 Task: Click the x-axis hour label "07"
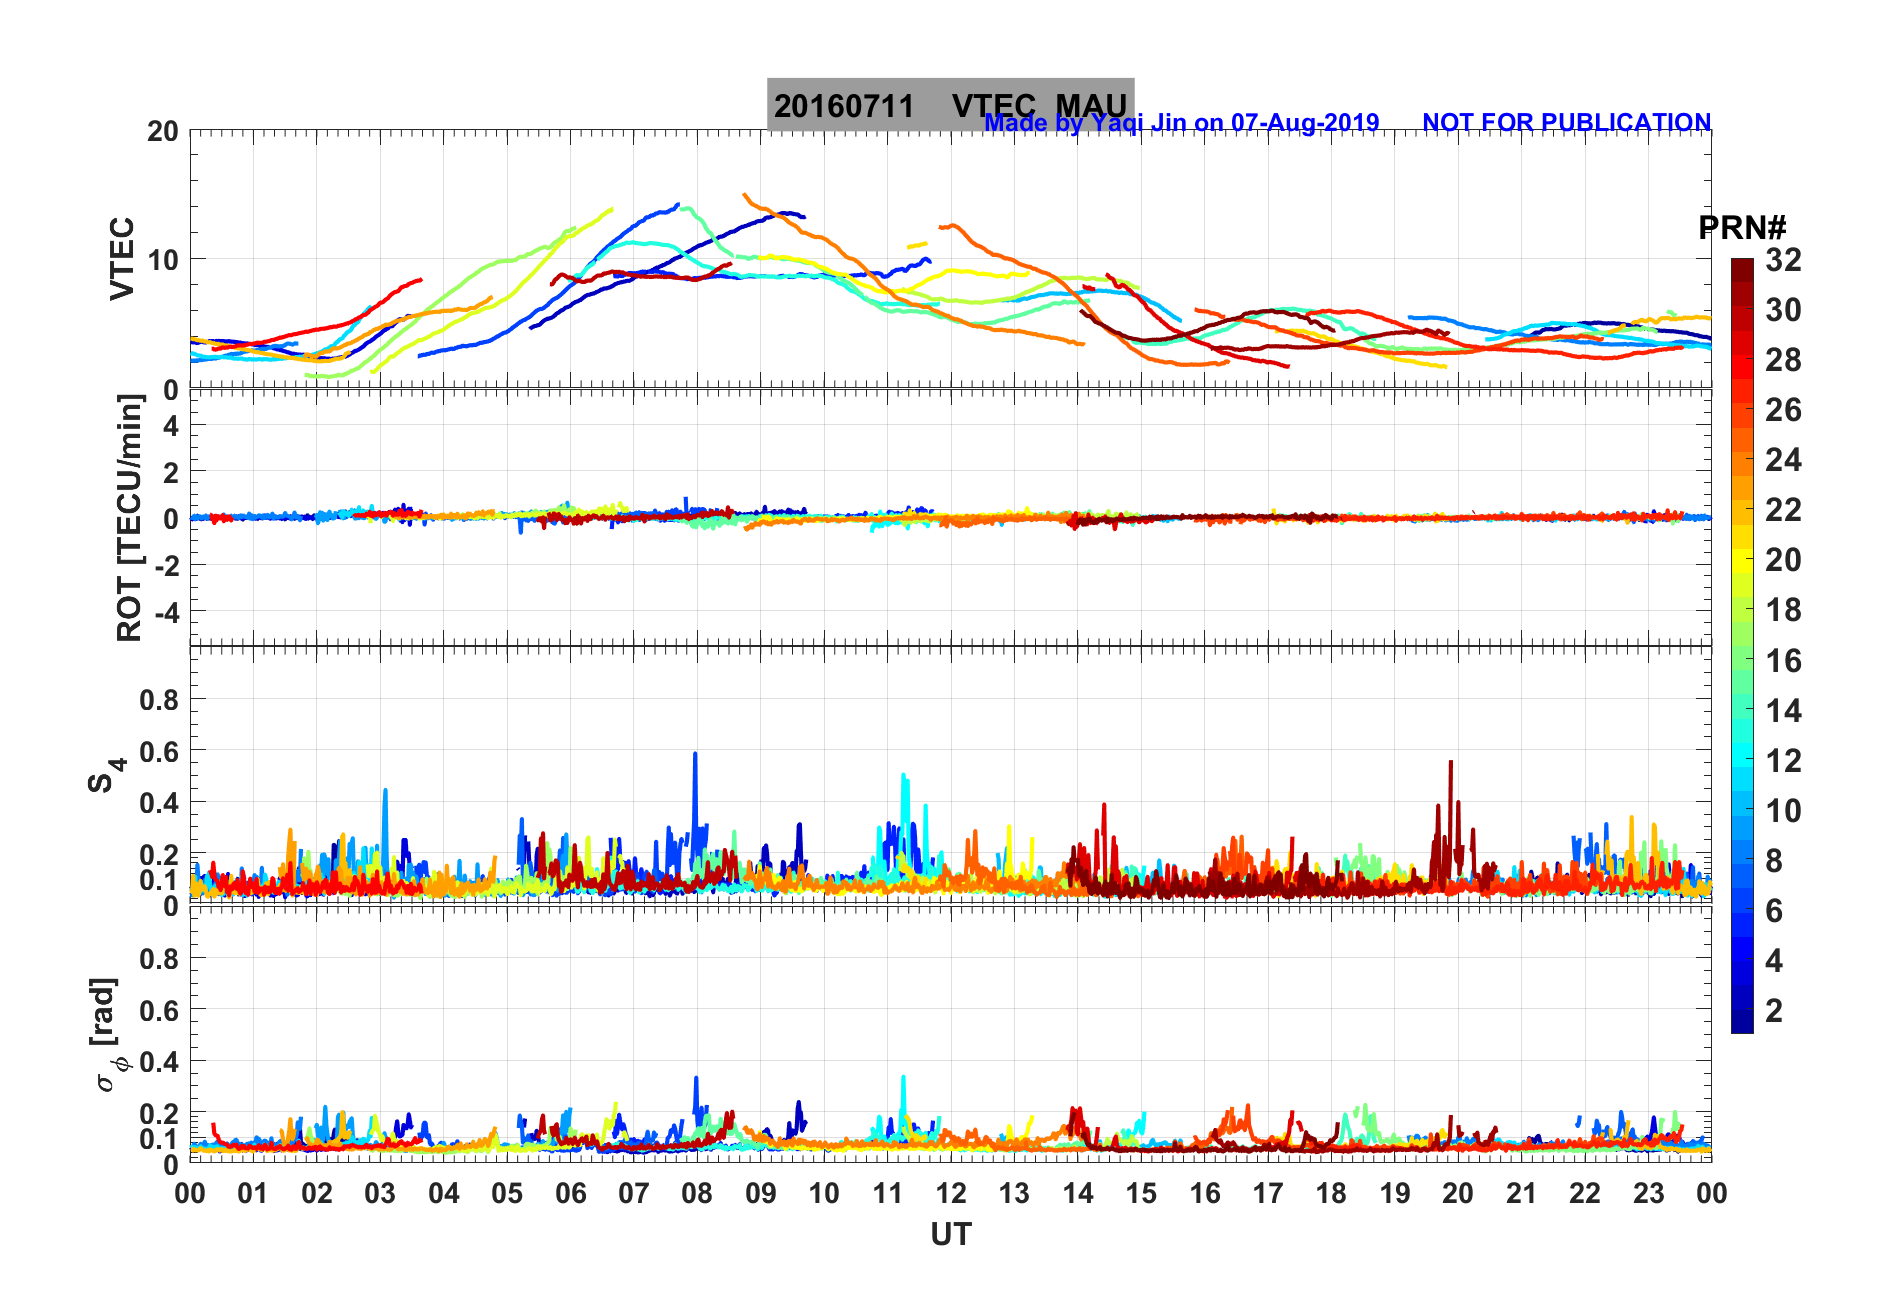(x=634, y=1193)
